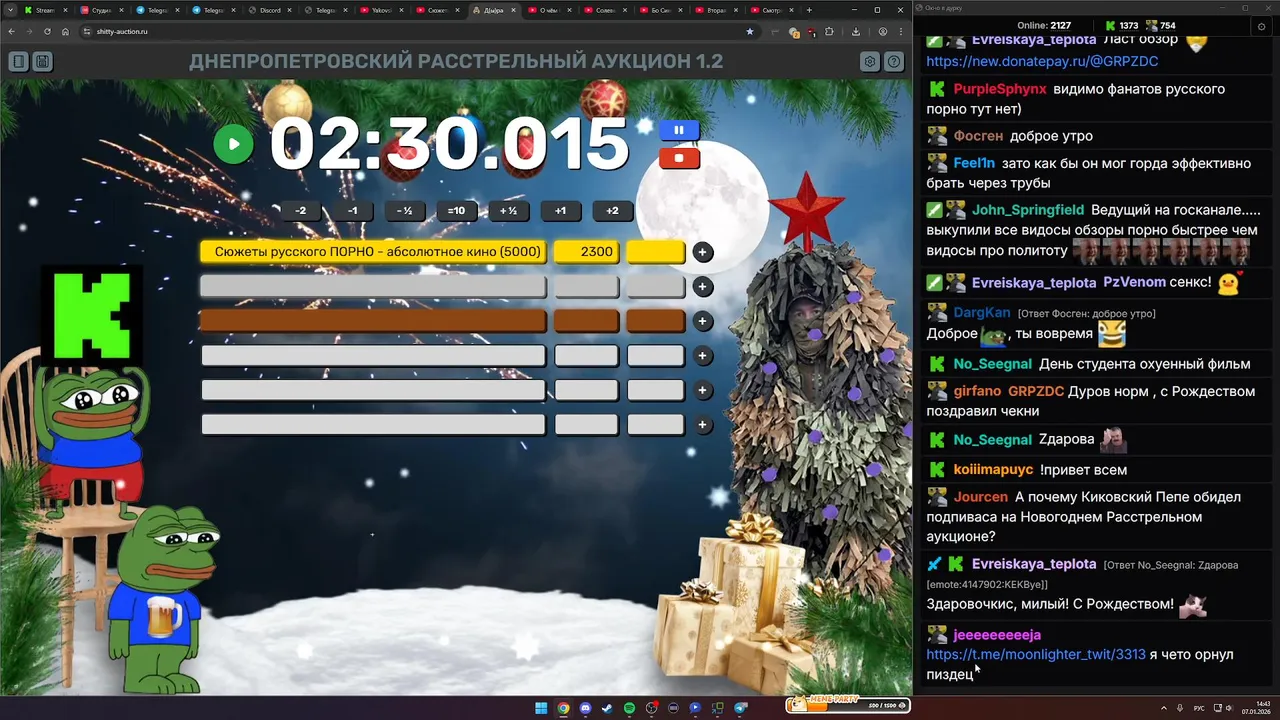The image size is (1280, 720).
Task: Toggle the side panel icon in auction header
Action: click(19, 62)
